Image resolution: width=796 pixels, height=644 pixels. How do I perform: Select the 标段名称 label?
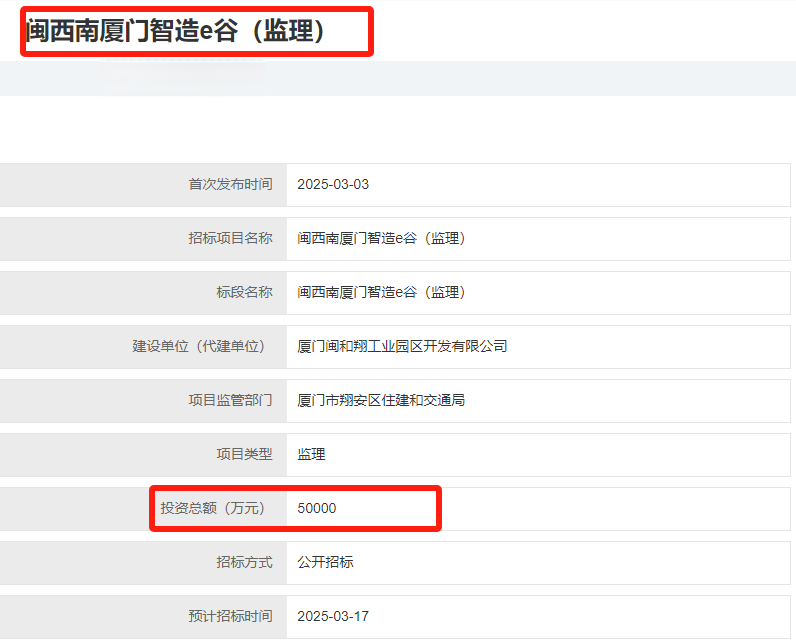click(245, 292)
